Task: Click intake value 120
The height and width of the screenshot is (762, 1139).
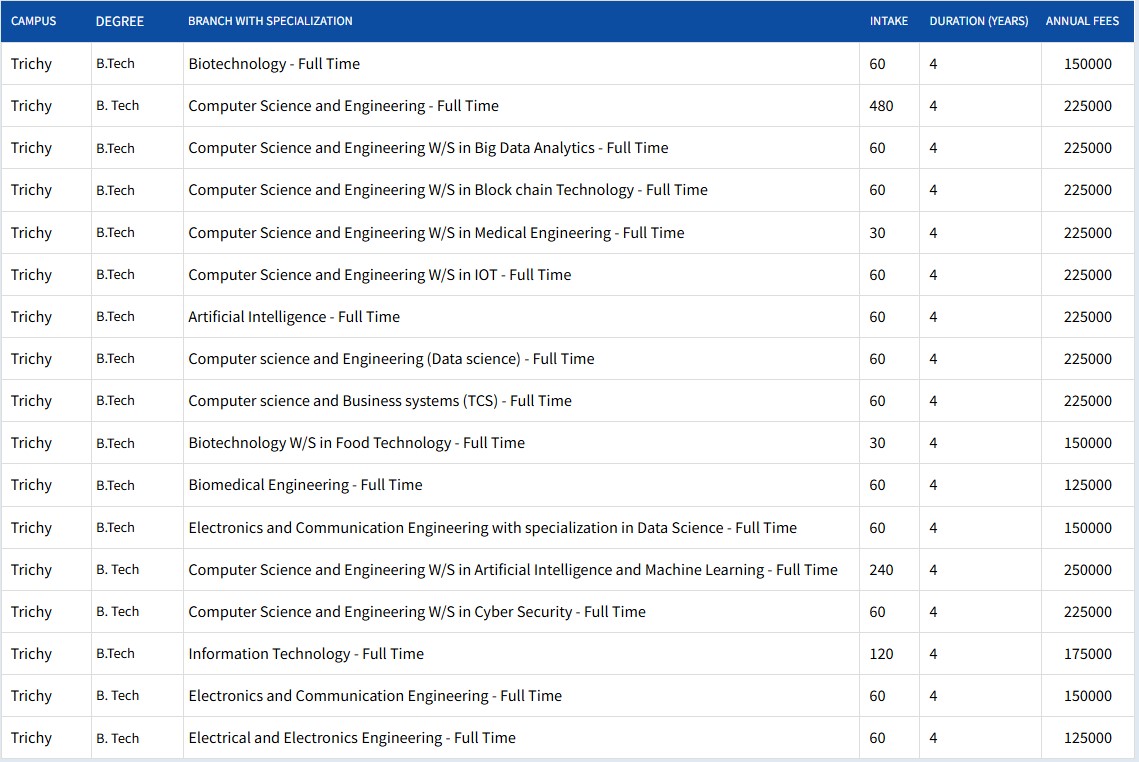Action: click(881, 654)
